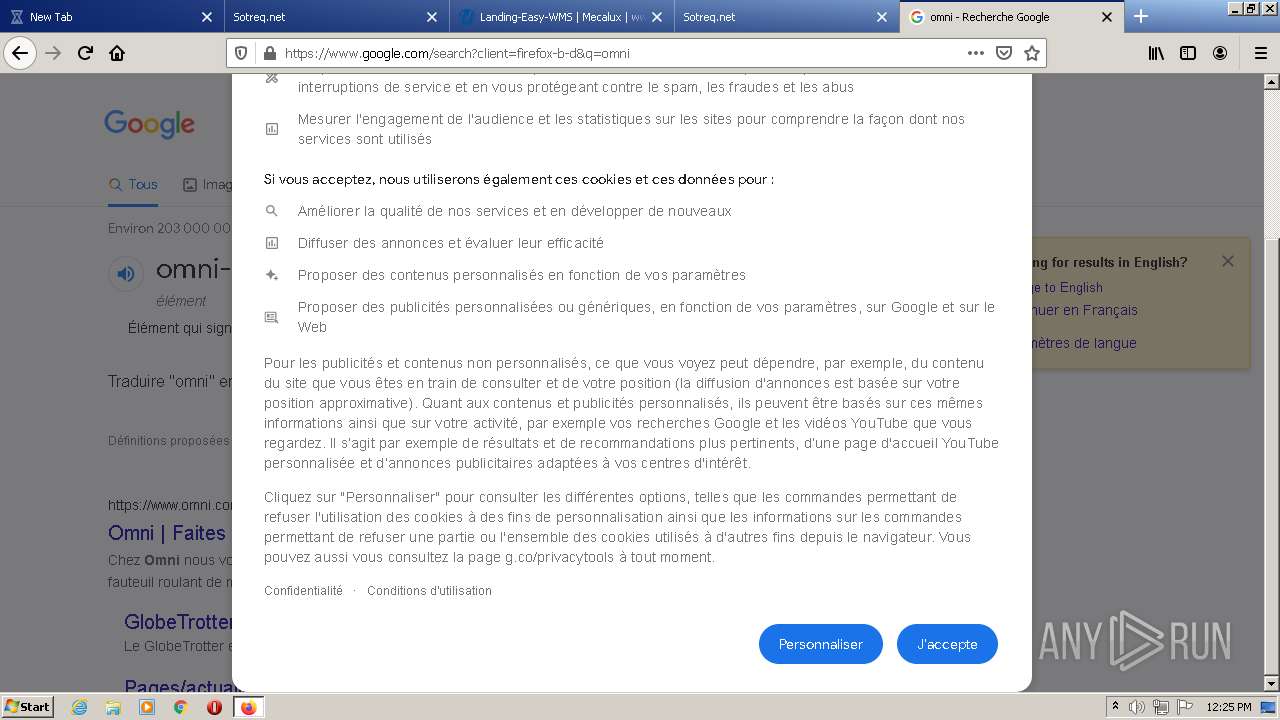This screenshot has height=720, width=1280.
Task: Open the Library icon in toolbar
Action: (1156, 53)
